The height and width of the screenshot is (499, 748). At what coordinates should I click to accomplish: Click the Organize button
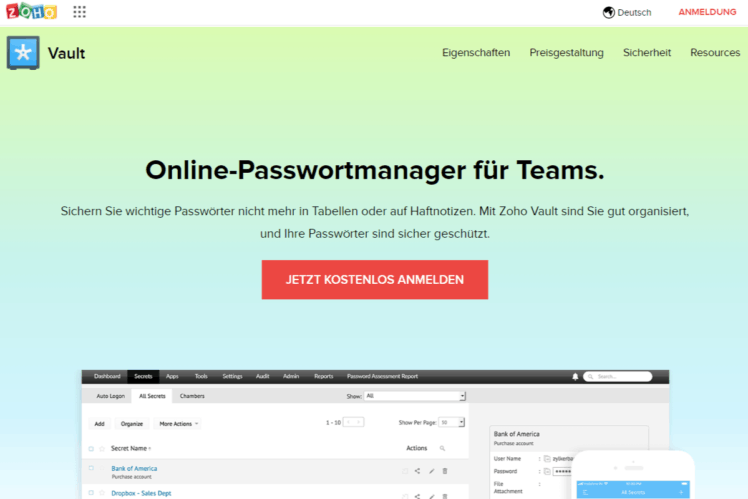(132, 424)
